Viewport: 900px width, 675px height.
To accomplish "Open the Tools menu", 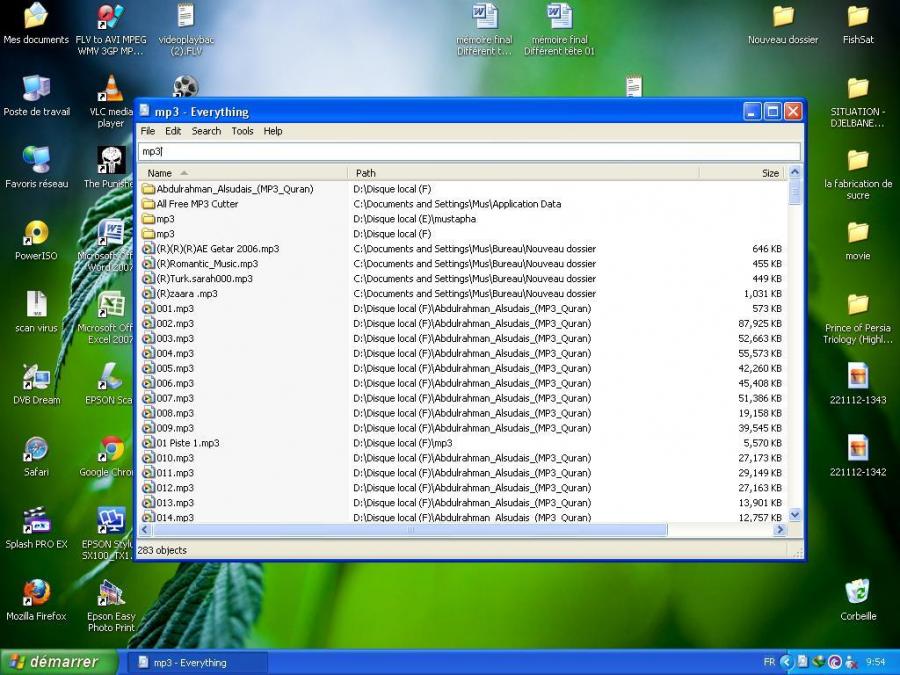I will pyautogui.click(x=242, y=131).
